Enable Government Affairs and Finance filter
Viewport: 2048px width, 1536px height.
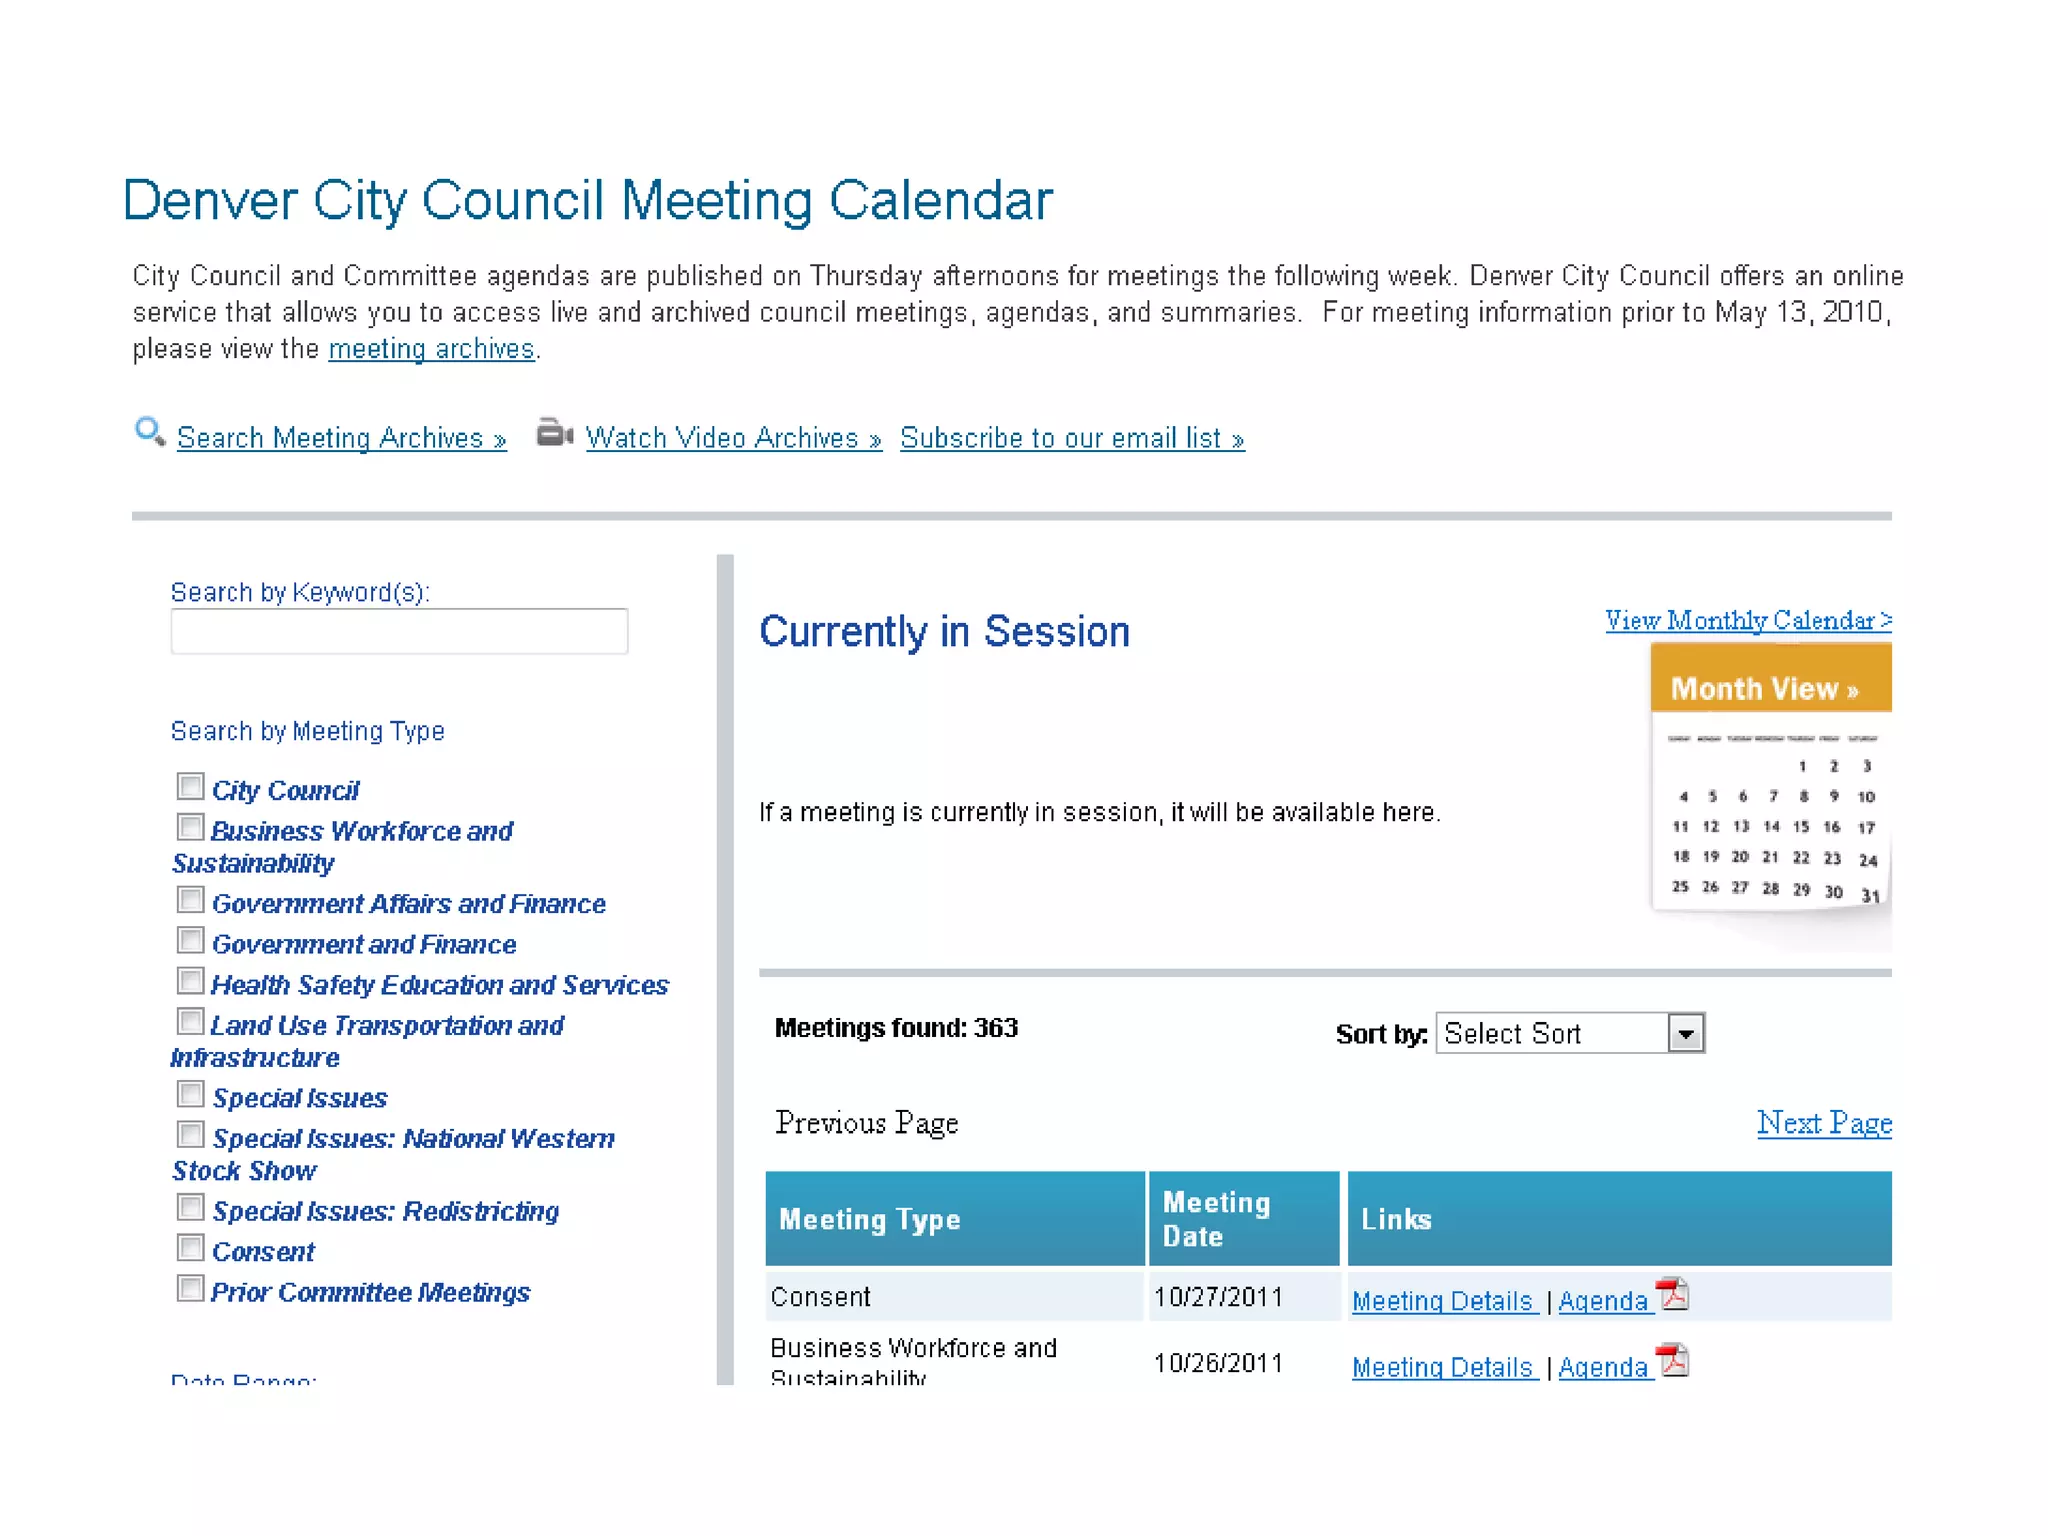coord(190,900)
